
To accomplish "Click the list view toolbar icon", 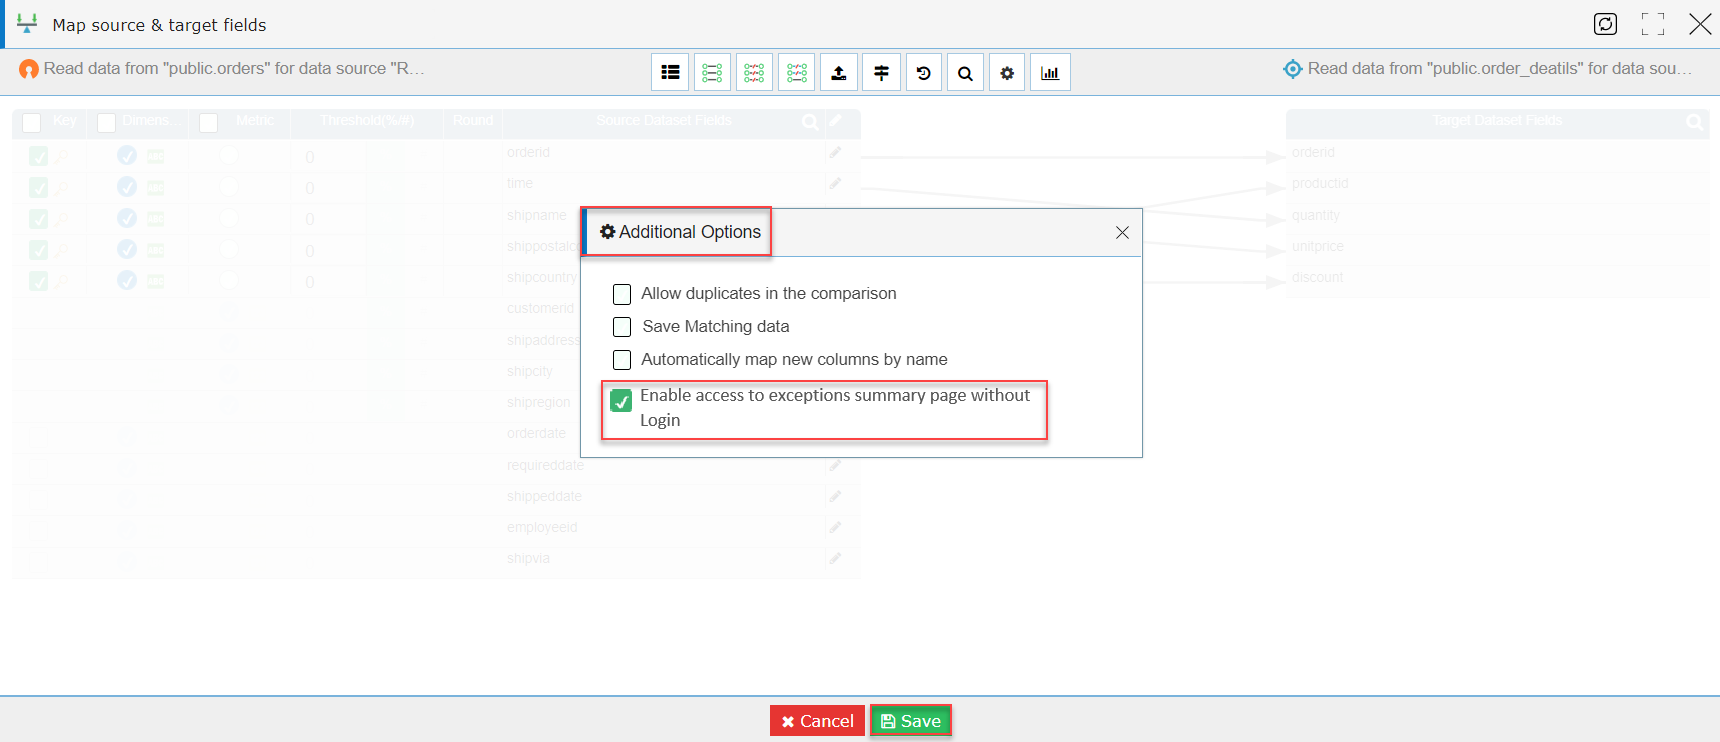I will tap(670, 72).
